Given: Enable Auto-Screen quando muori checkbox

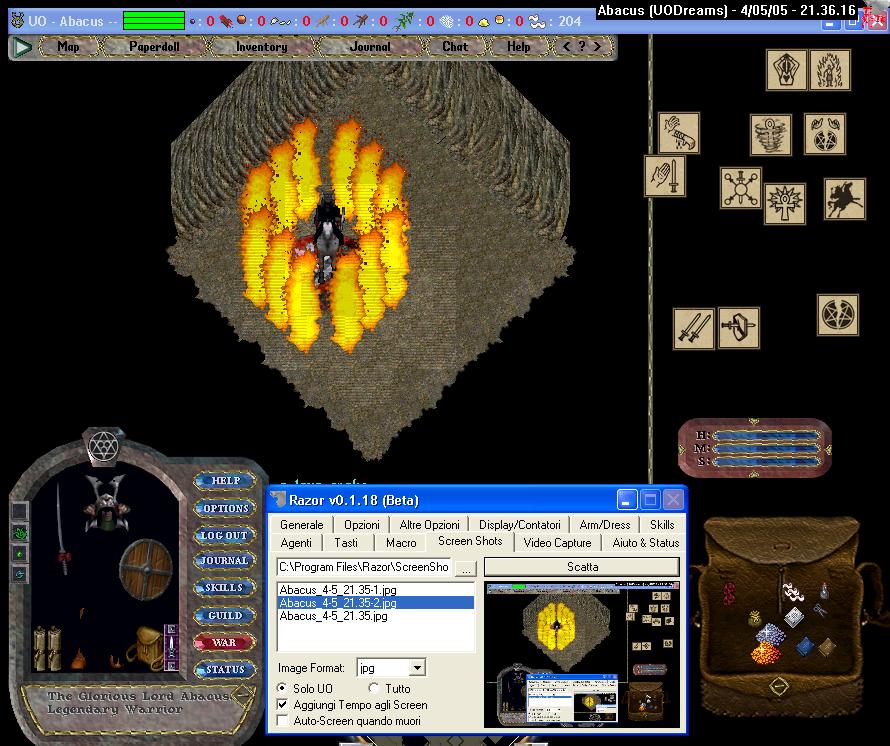Looking at the screenshot, I should (x=282, y=720).
